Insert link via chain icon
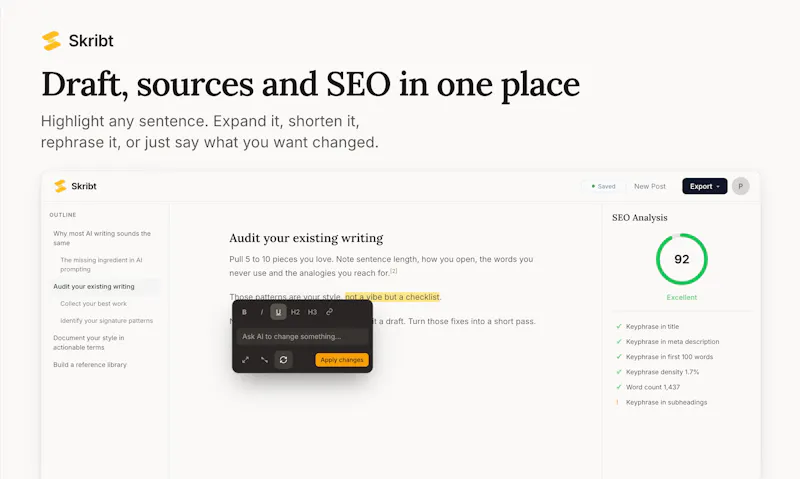The height and width of the screenshot is (479, 800). point(330,312)
